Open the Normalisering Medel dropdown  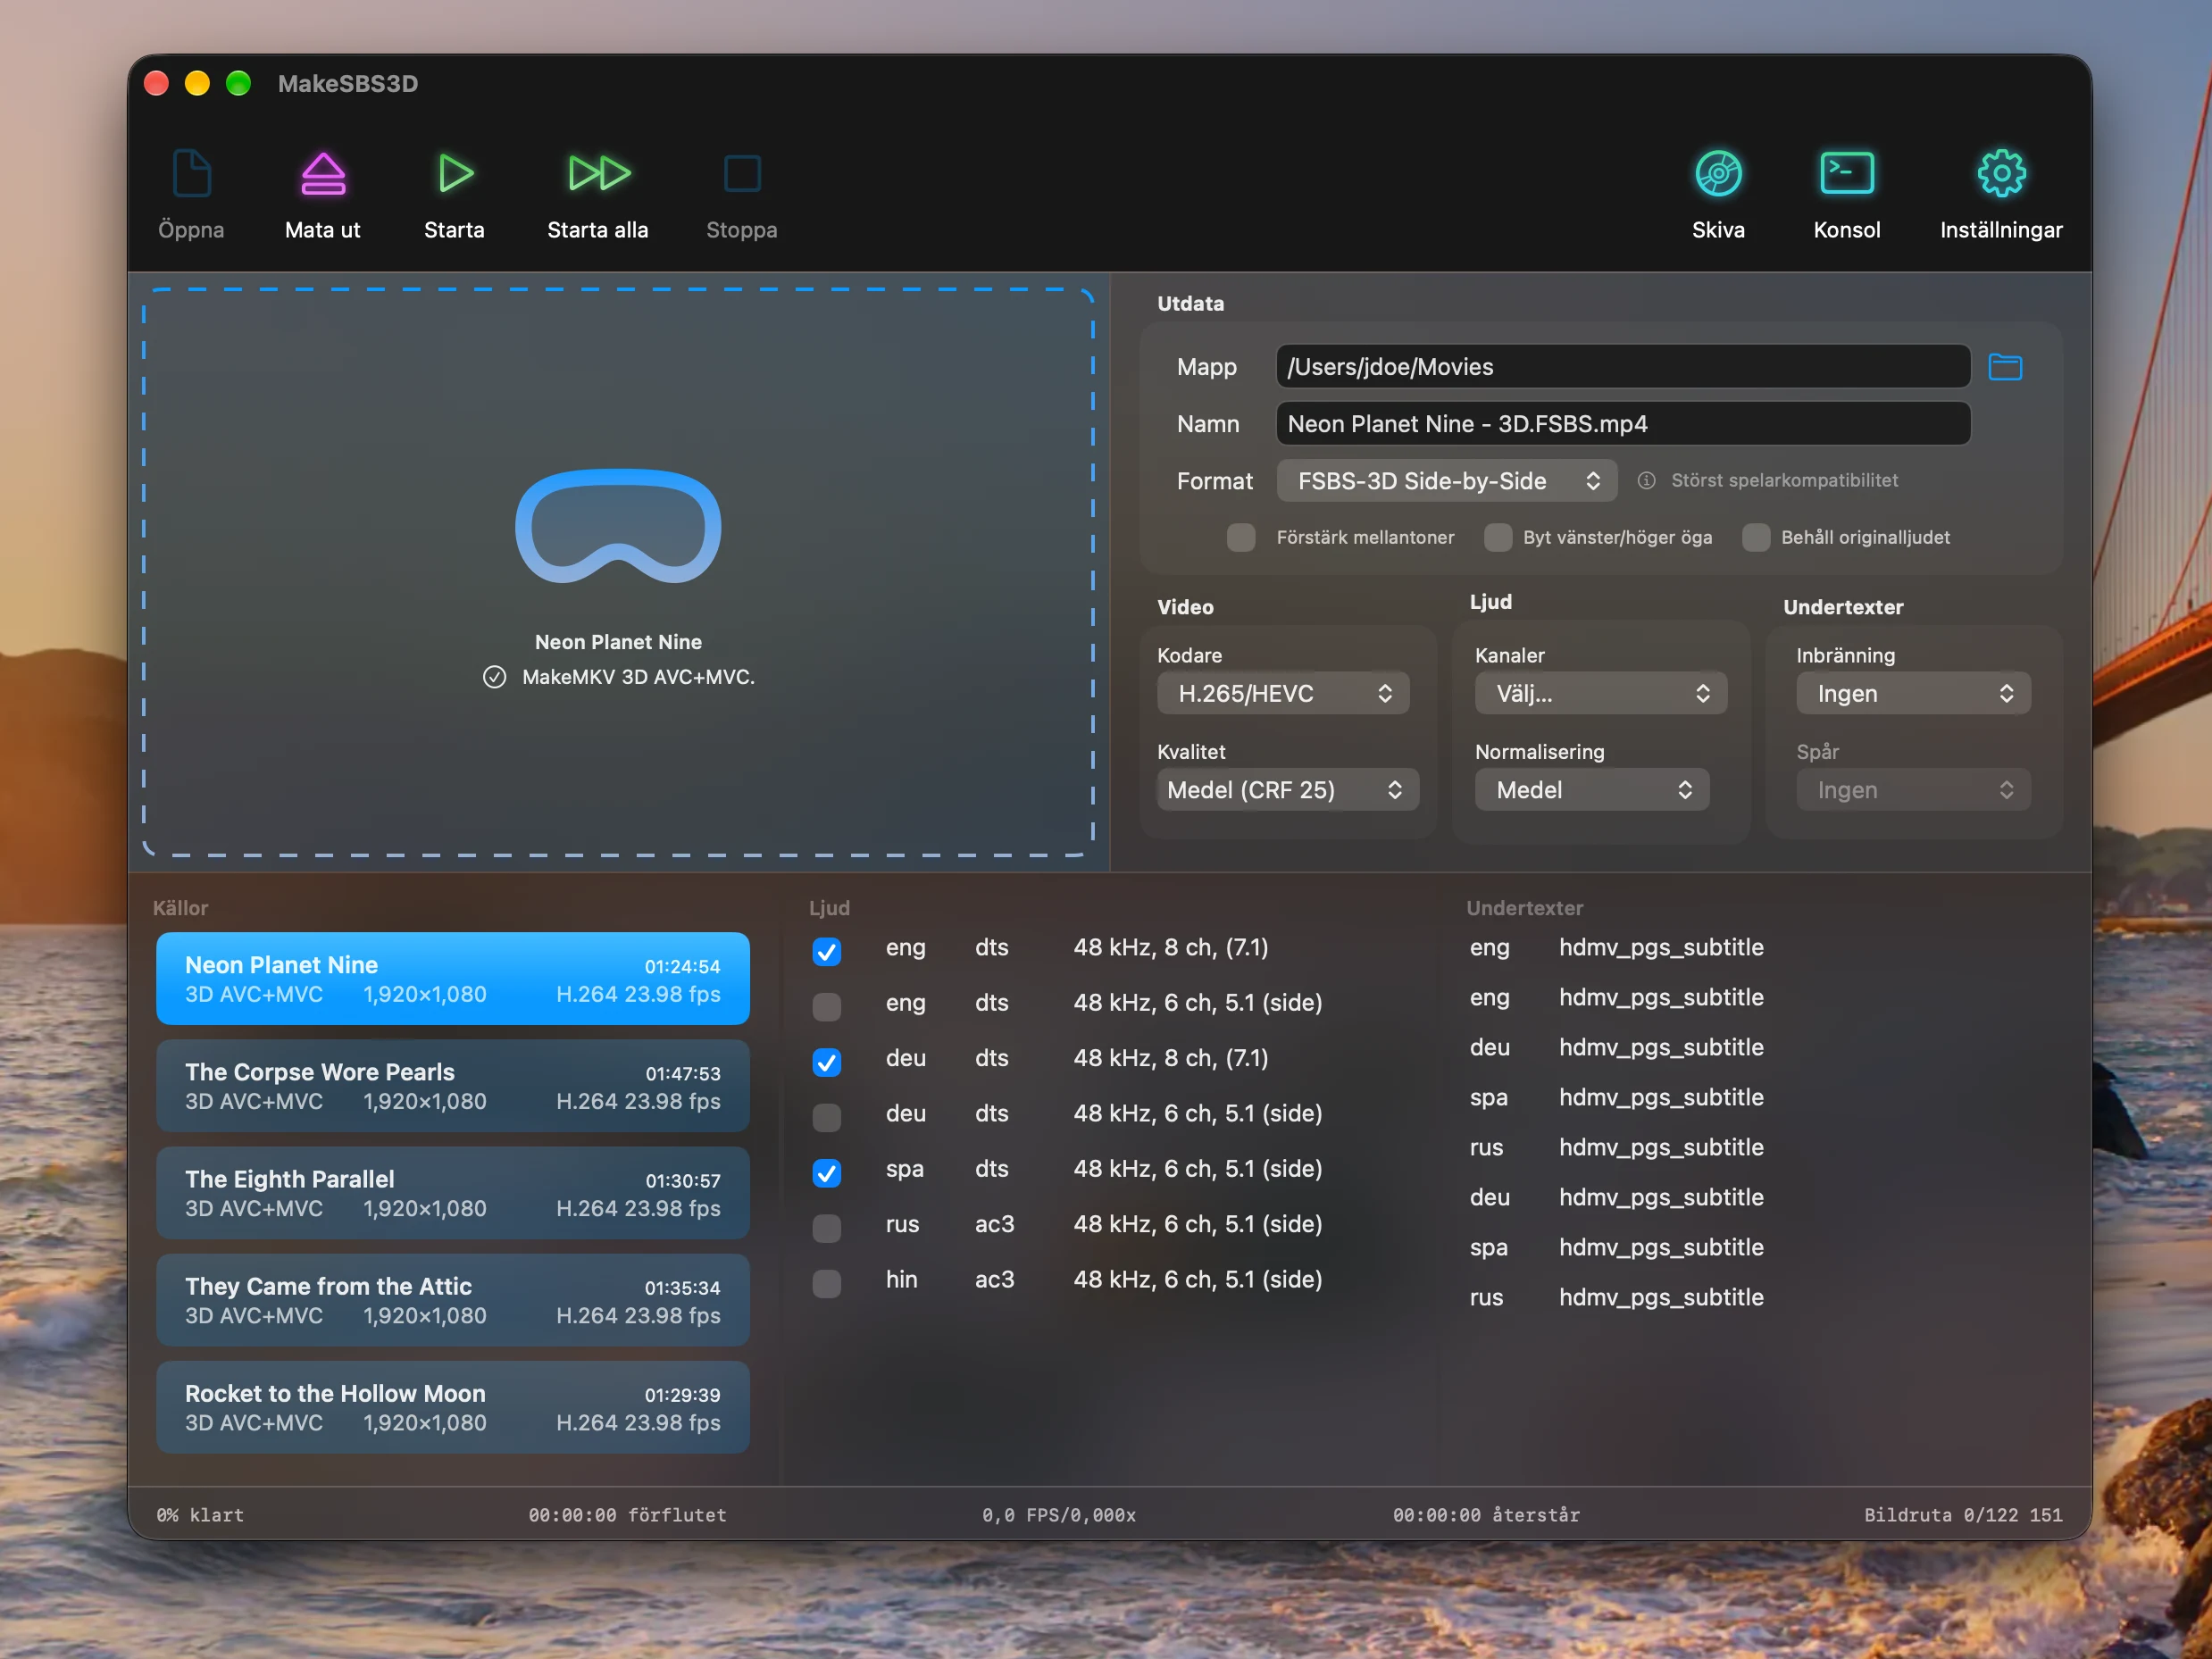click(1591, 790)
